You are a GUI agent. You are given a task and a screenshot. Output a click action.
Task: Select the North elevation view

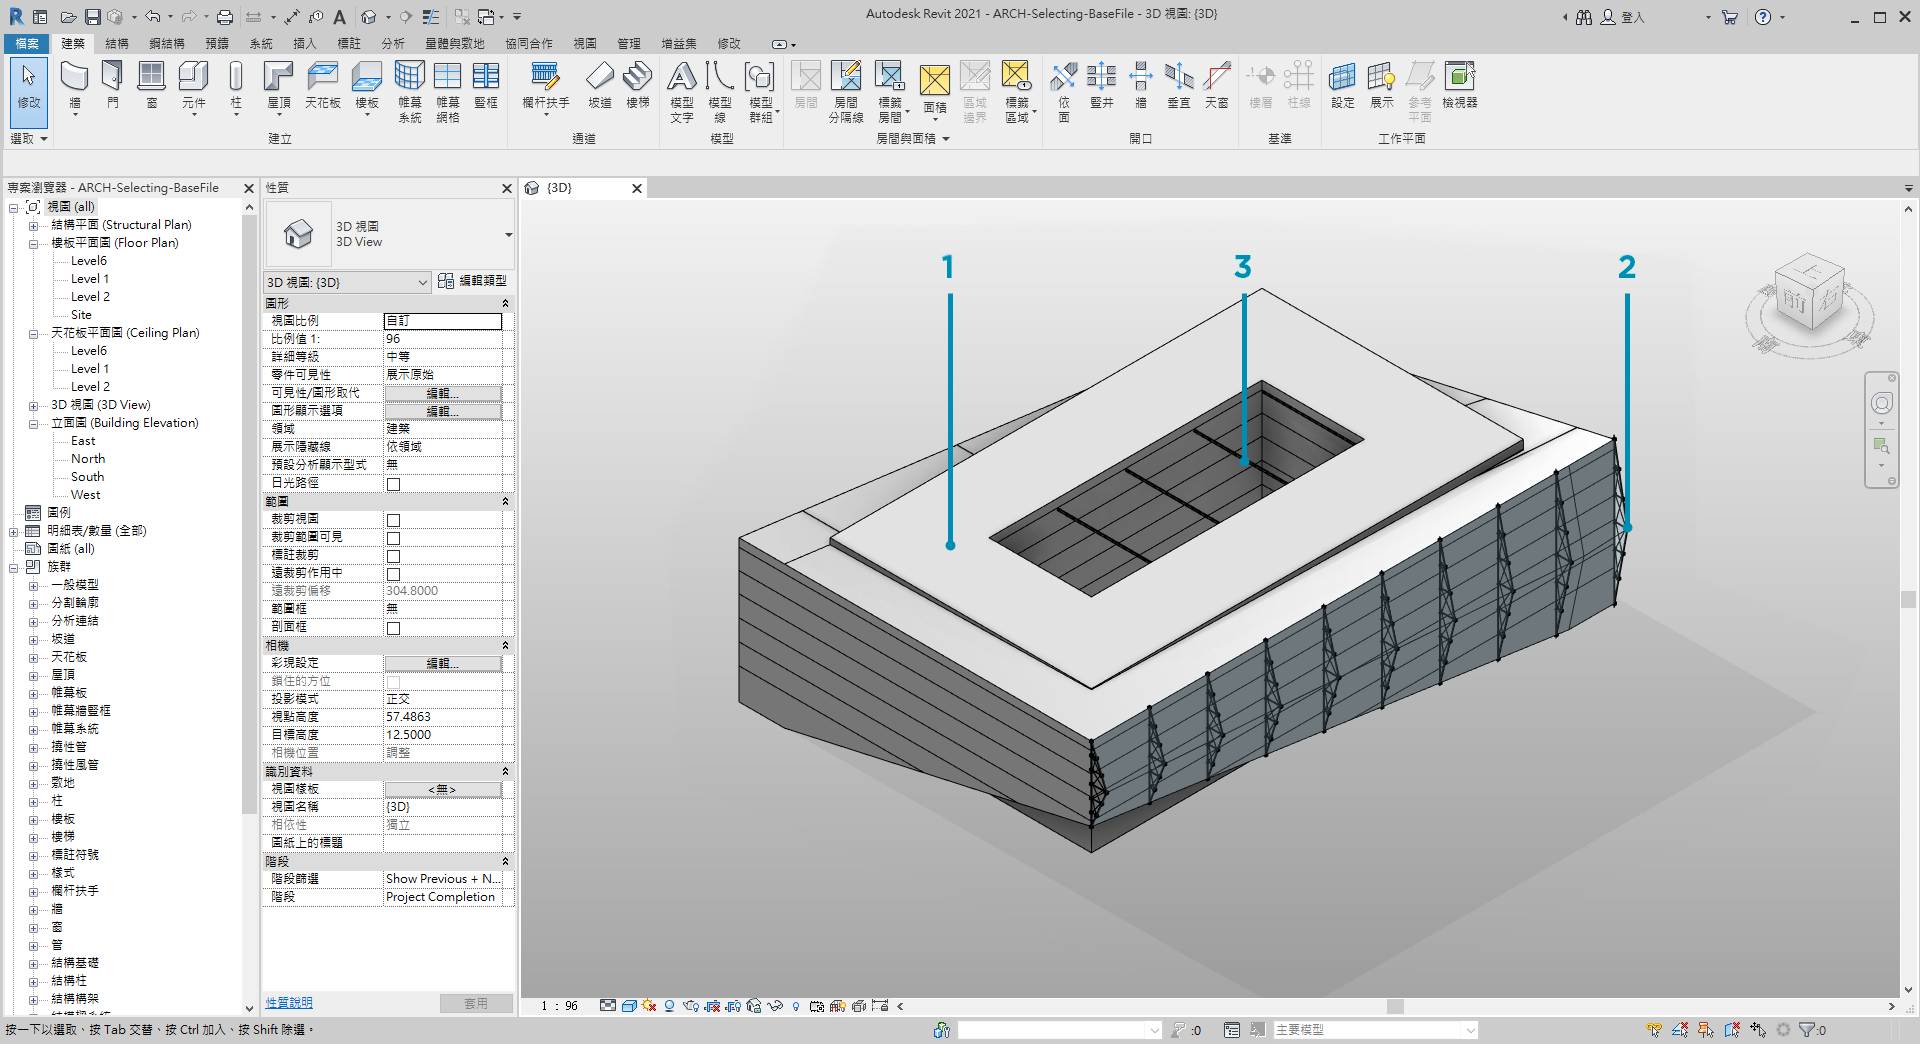click(88, 459)
